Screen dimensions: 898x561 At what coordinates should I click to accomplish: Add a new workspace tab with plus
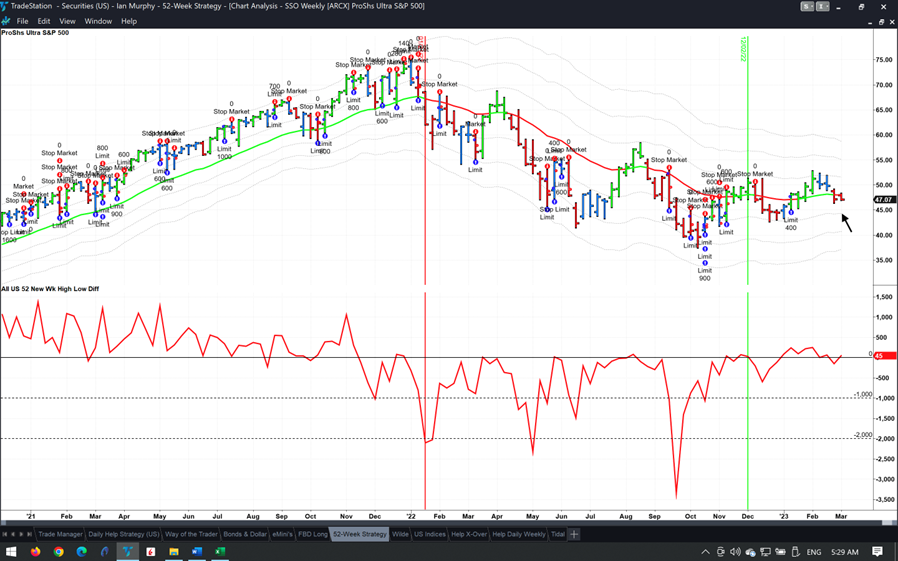[574, 534]
